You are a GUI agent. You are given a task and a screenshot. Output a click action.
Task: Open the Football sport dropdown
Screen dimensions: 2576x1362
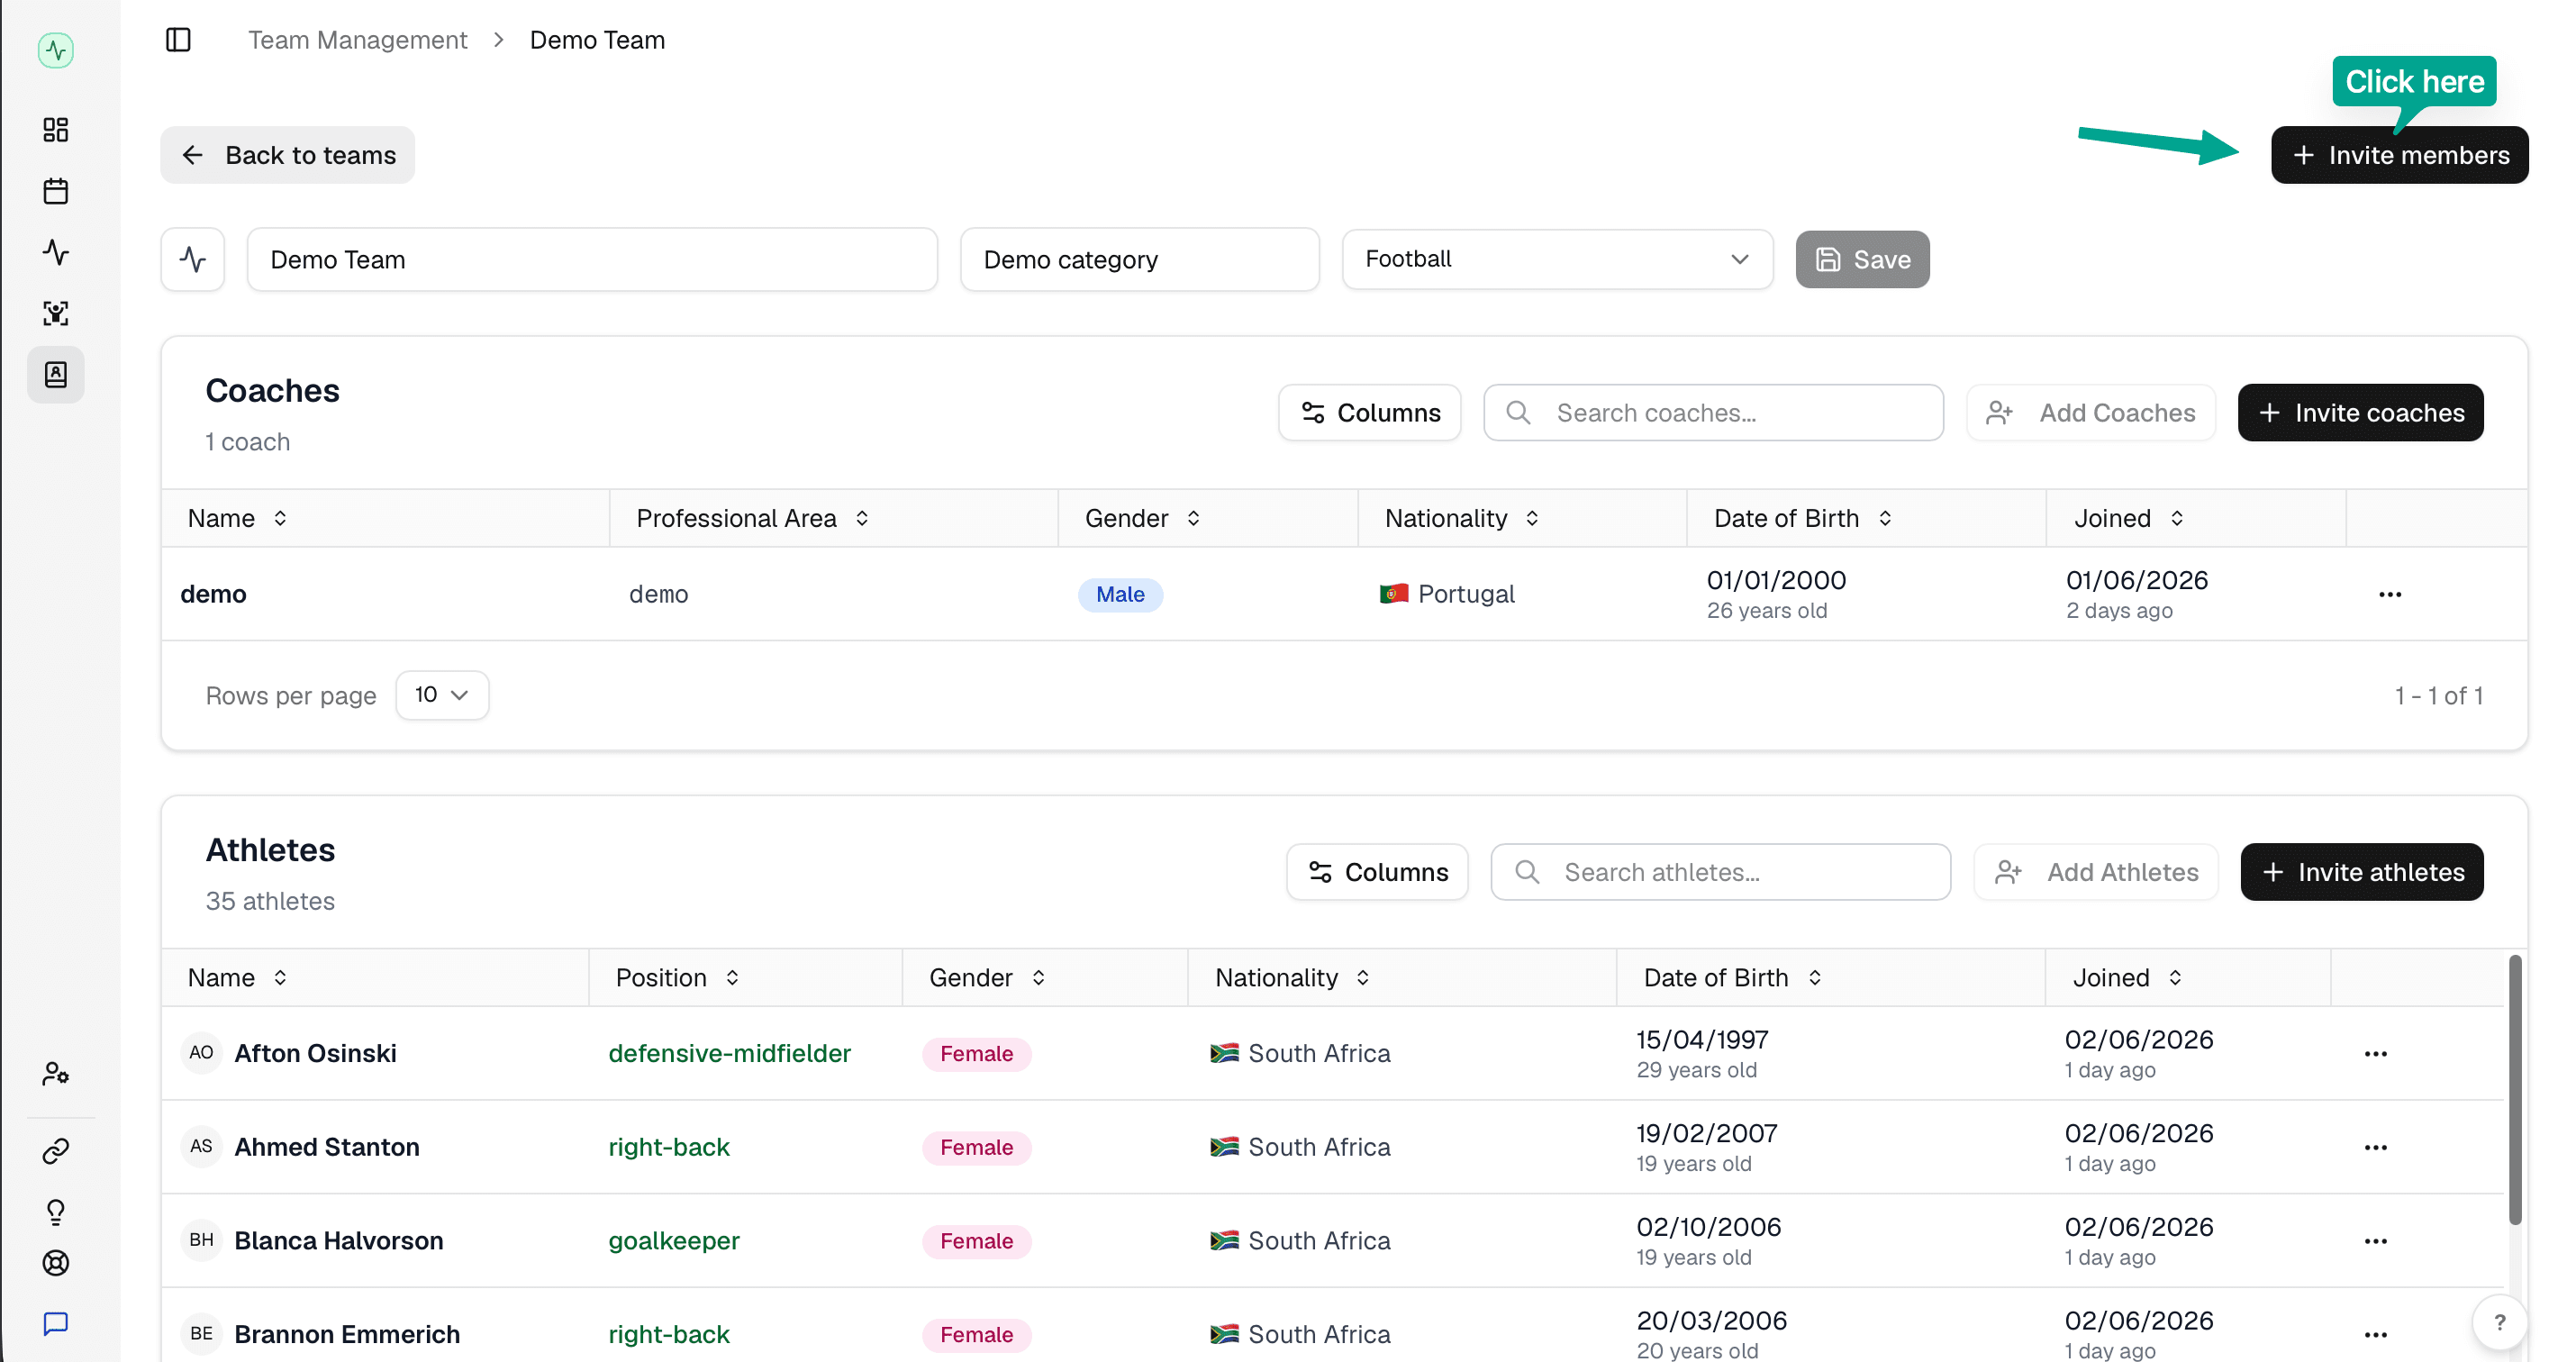[1557, 260]
